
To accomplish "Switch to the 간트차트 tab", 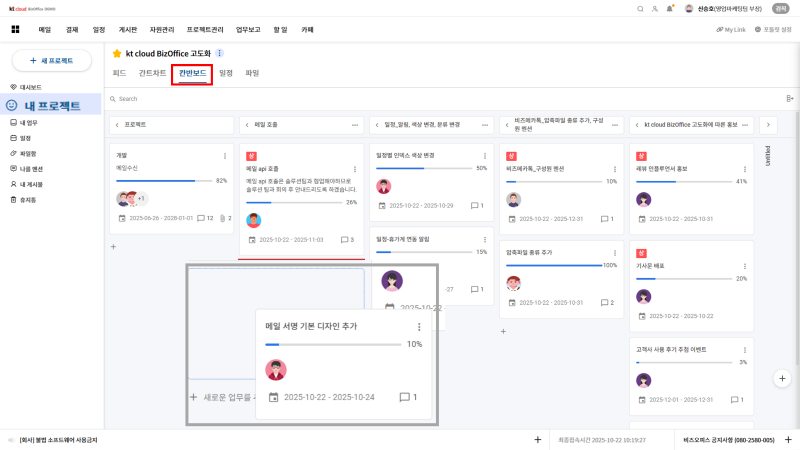I will click(152, 73).
